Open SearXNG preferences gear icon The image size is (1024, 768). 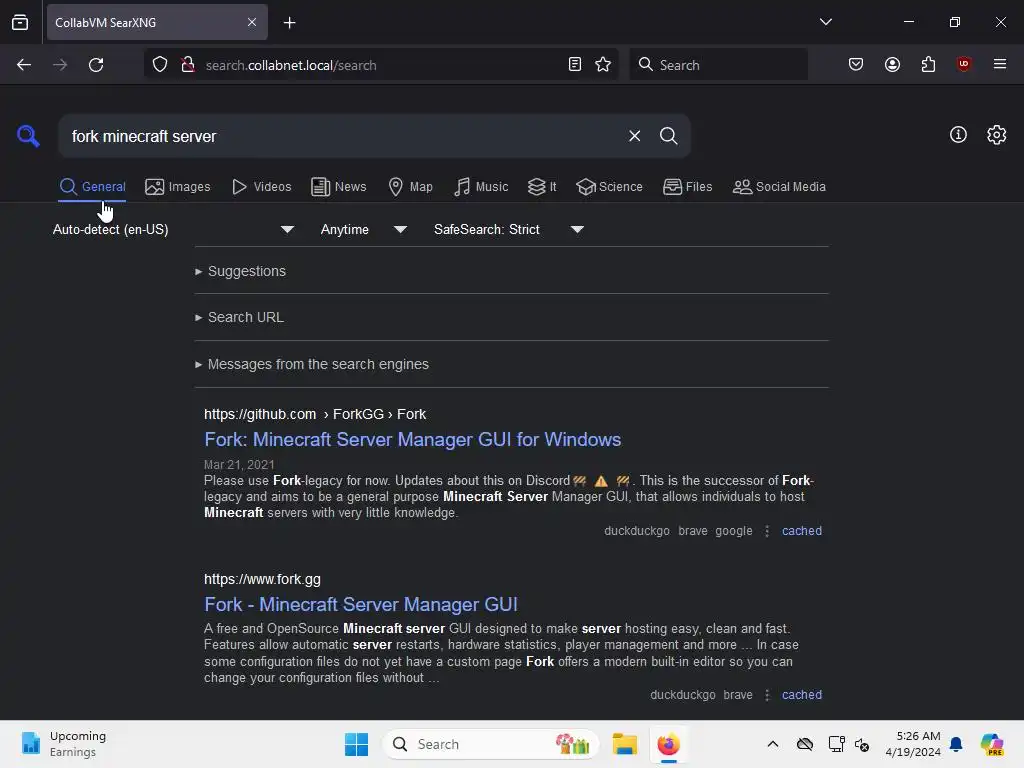tap(996, 135)
